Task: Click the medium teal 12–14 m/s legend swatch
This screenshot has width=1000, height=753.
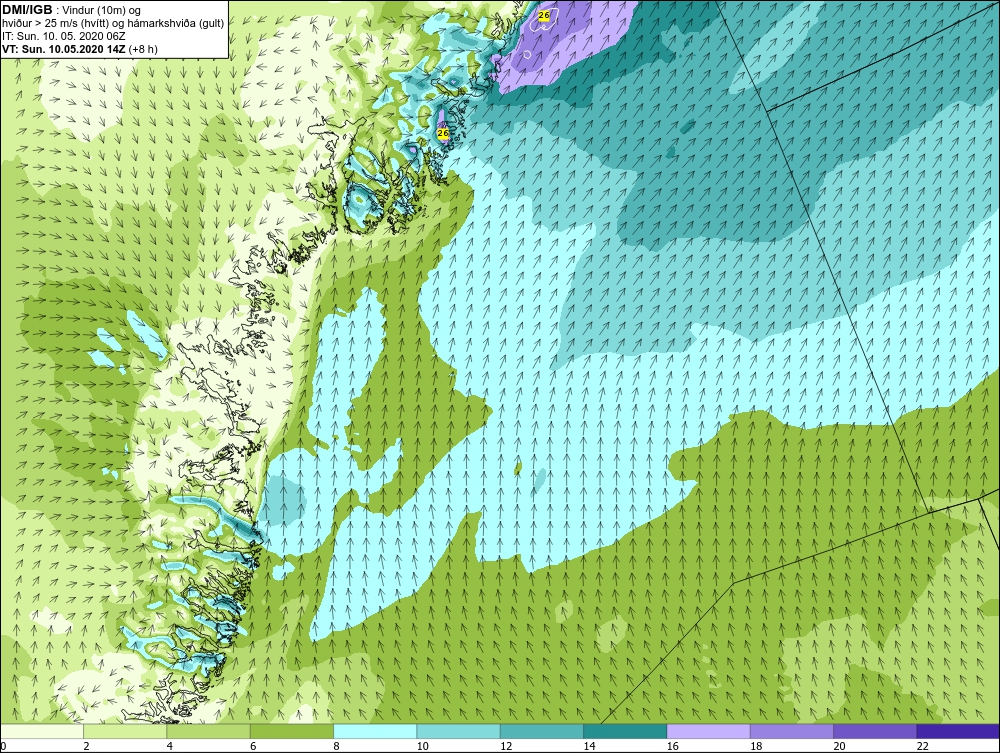Action: (x=542, y=731)
